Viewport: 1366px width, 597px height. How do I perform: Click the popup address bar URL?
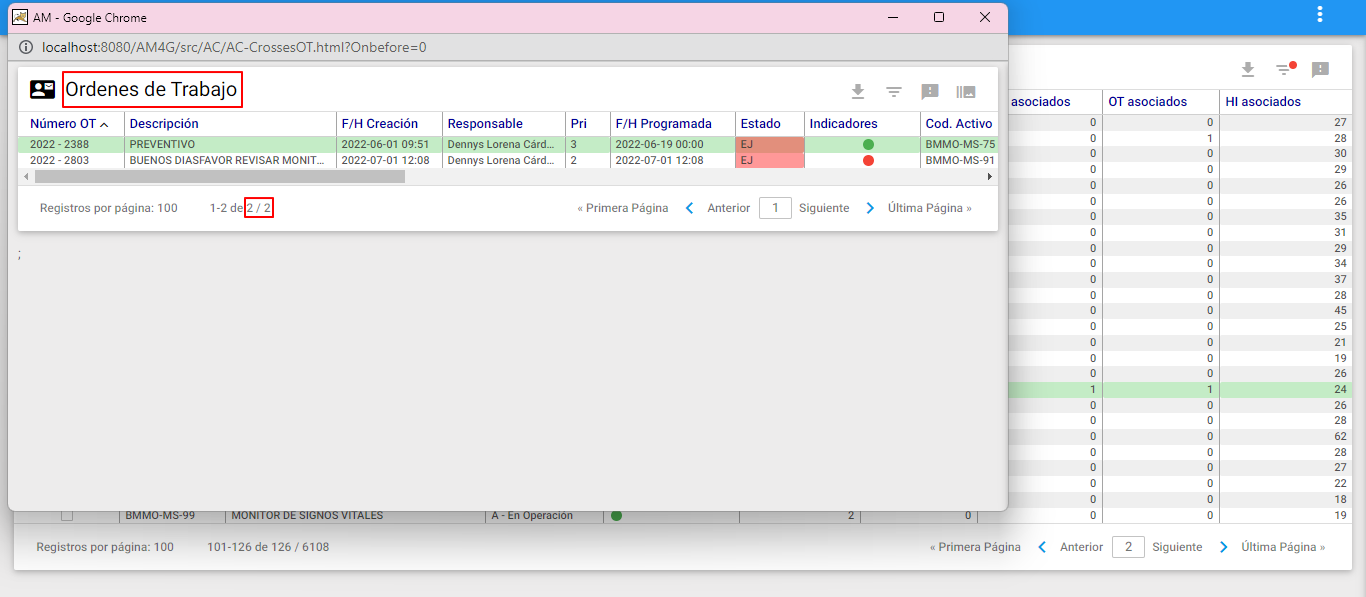click(x=234, y=47)
